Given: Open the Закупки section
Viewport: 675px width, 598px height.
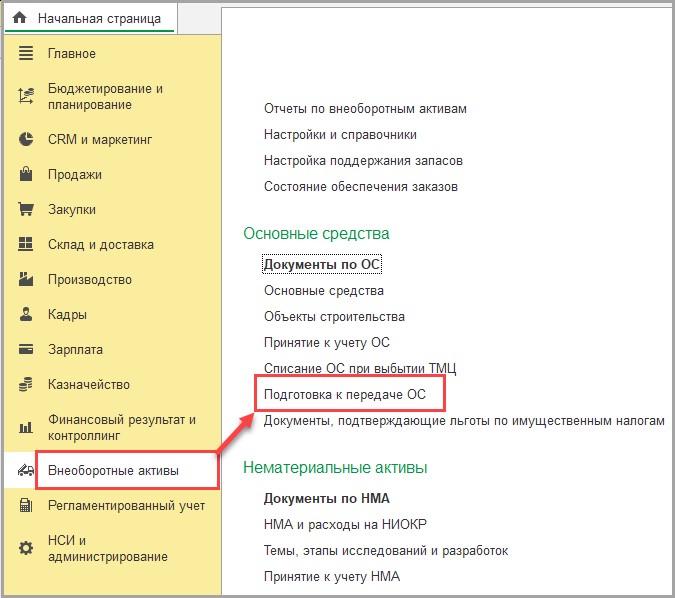Looking at the screenshot, I should pyautogui.click(x=72, y=210).
